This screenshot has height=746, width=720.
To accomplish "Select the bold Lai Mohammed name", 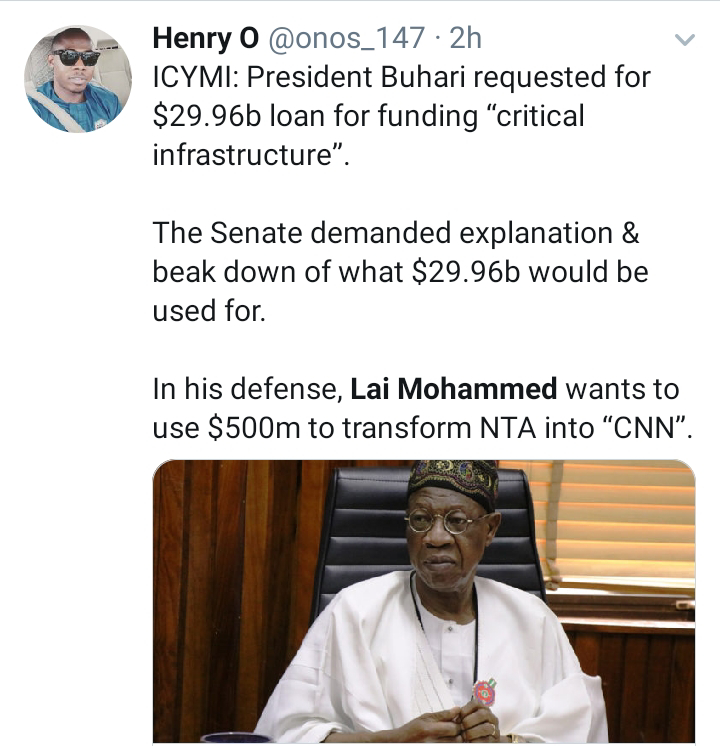I will coord(454,389).
